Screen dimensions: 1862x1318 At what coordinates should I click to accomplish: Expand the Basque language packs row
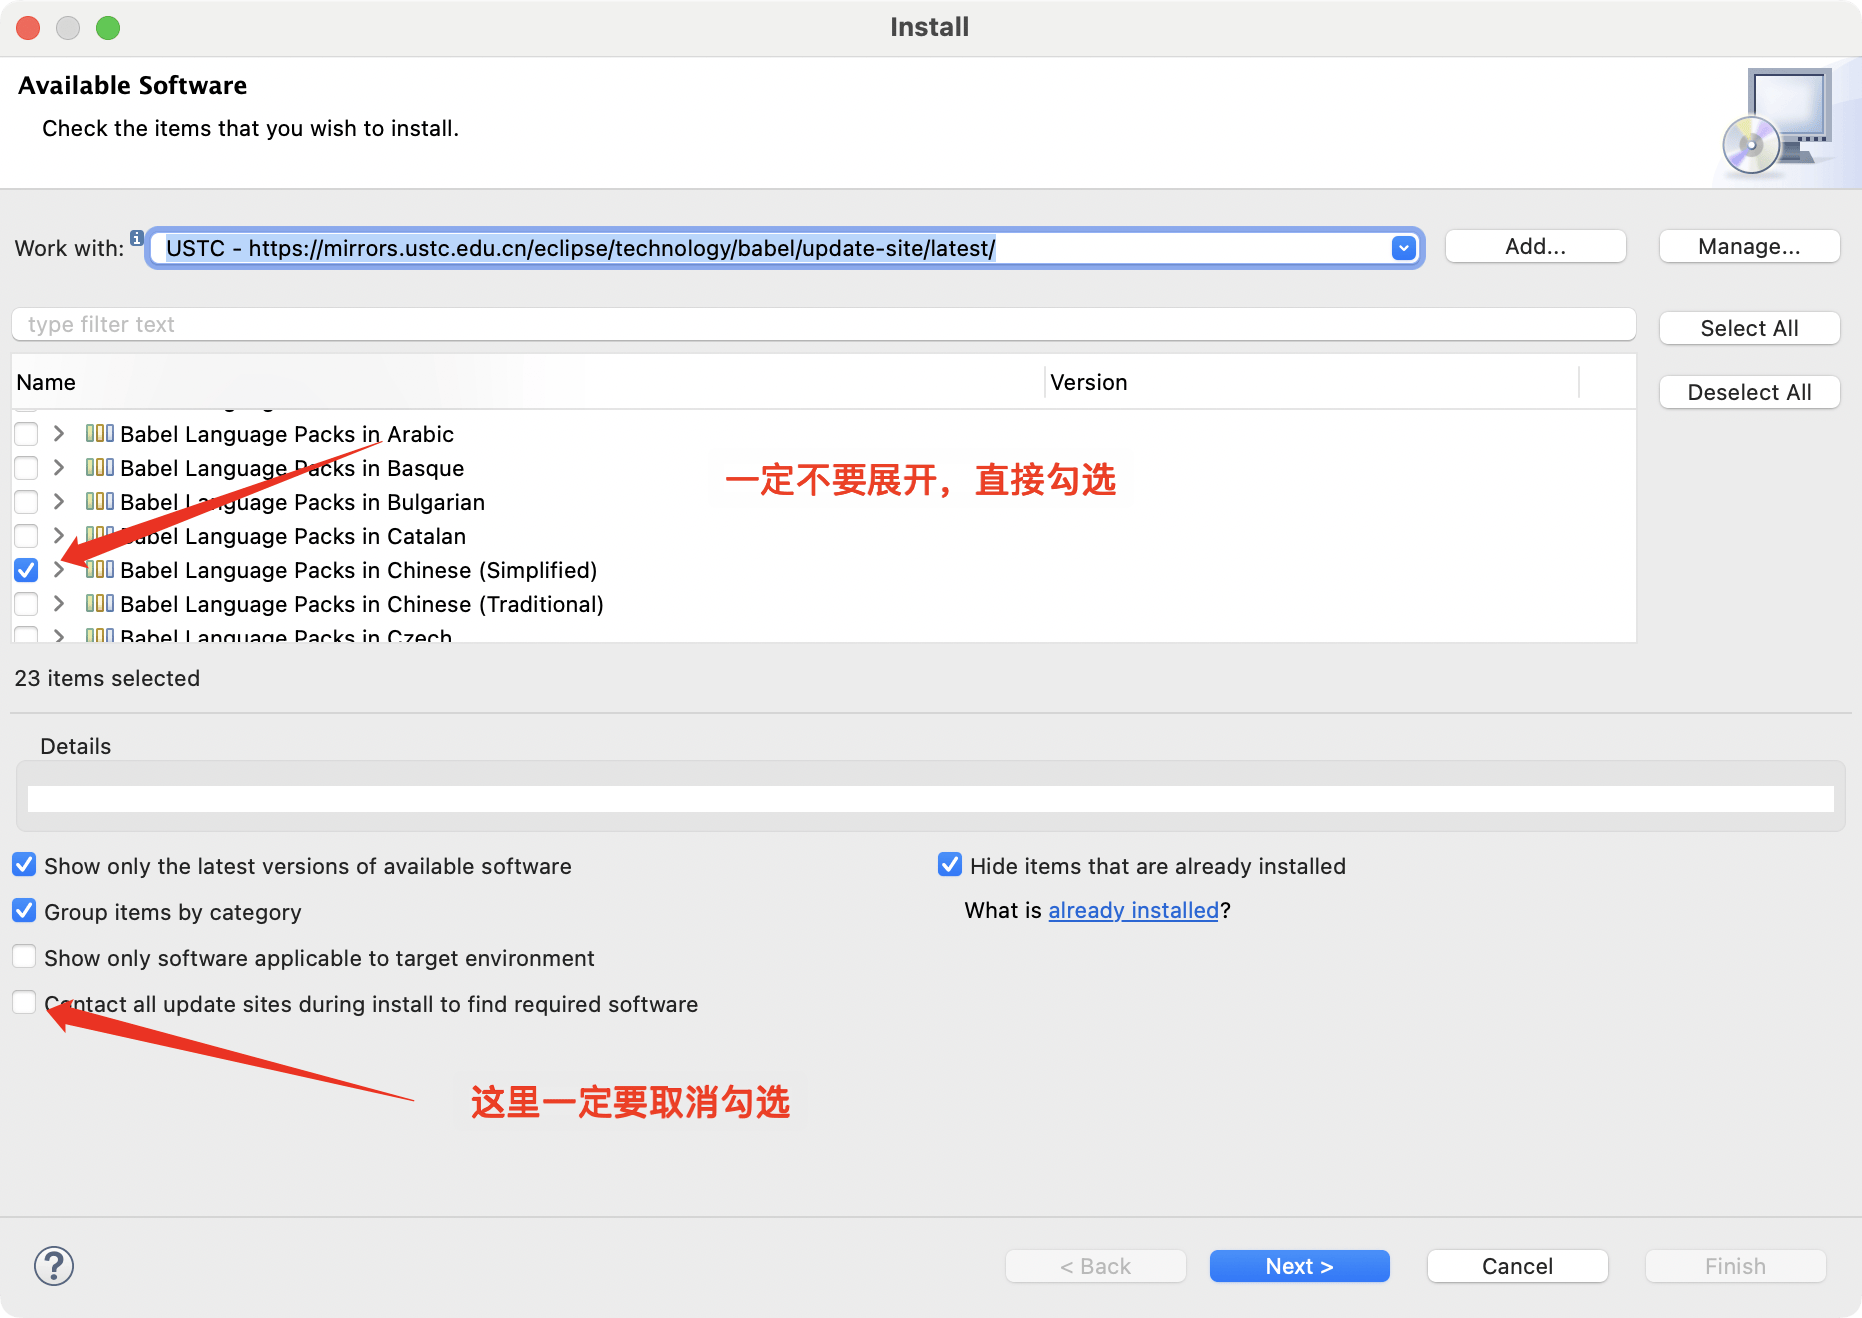coord(59,467)
